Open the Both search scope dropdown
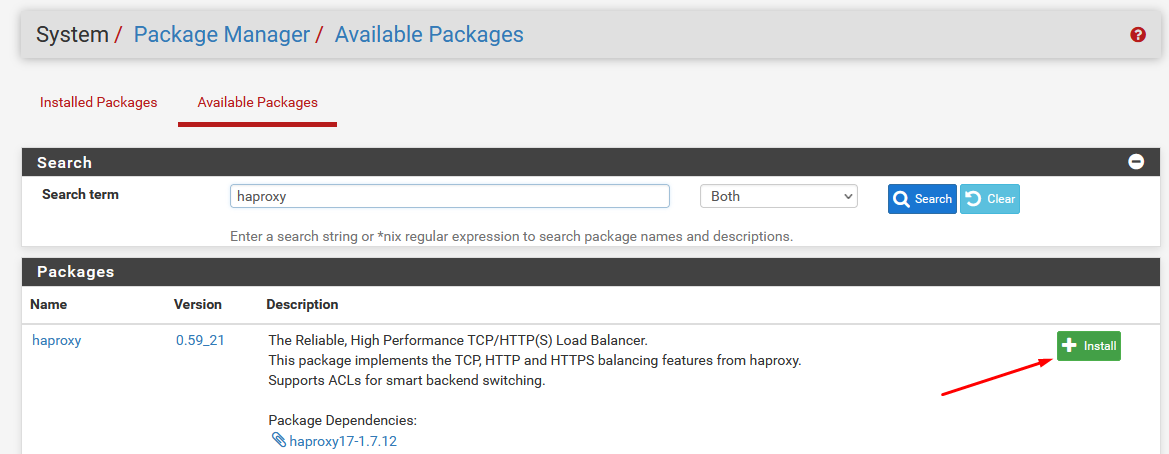 click(778, 197)
